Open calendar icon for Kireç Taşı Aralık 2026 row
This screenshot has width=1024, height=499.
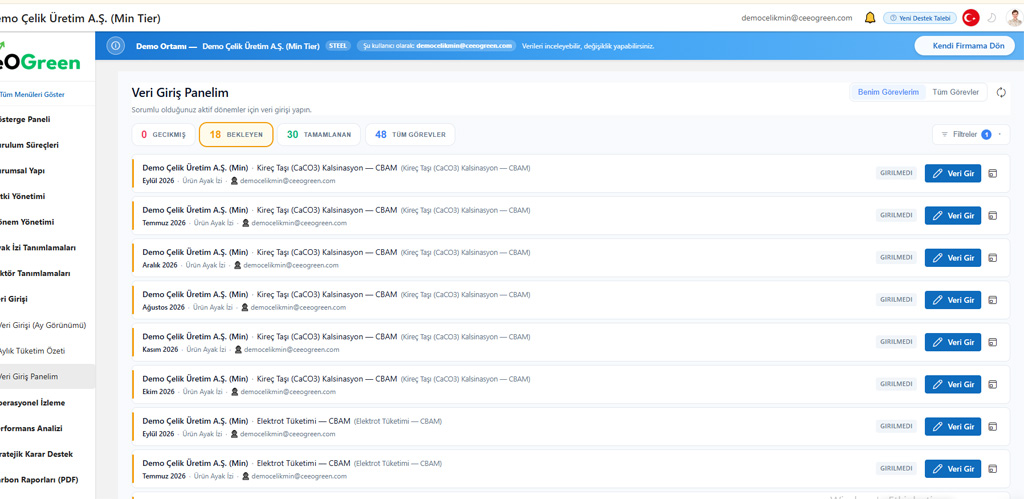coord(993,258)
